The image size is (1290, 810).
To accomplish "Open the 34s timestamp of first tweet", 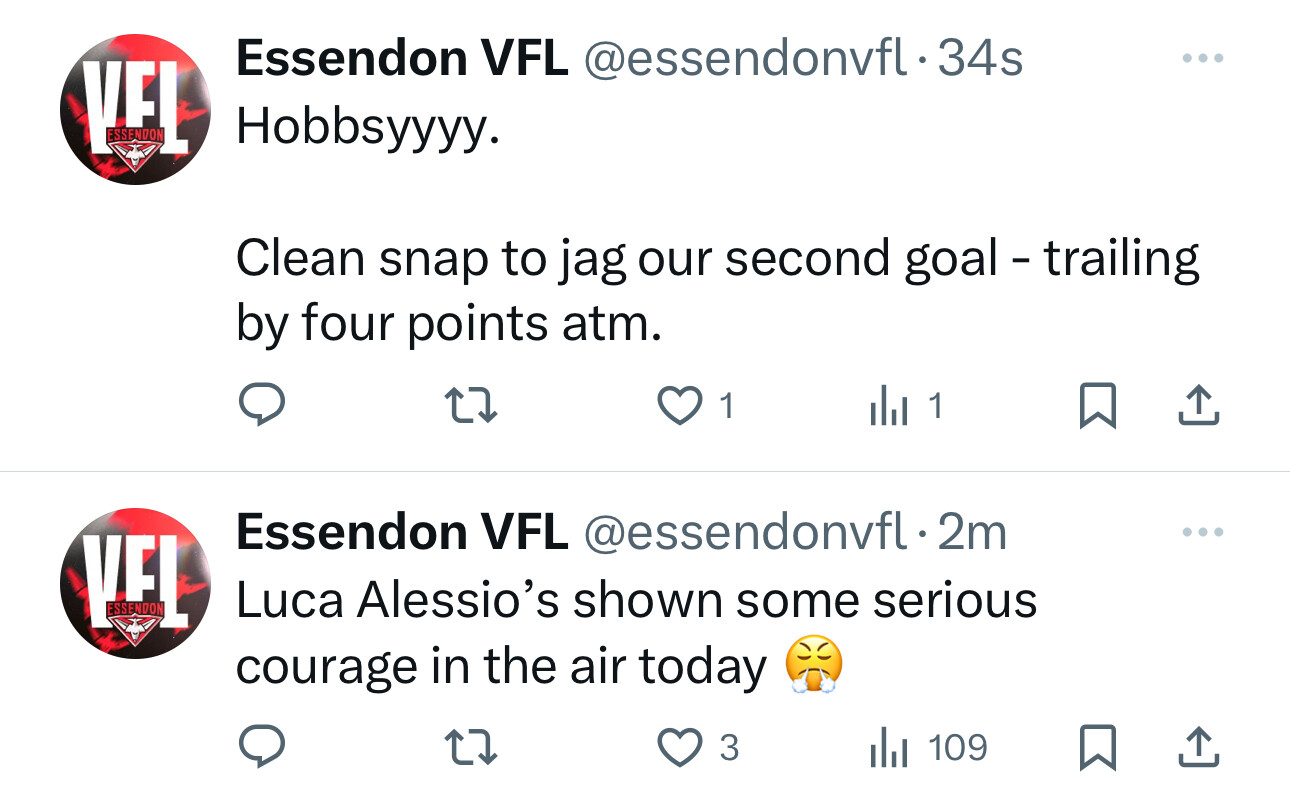I will click(x=981, y=60).
